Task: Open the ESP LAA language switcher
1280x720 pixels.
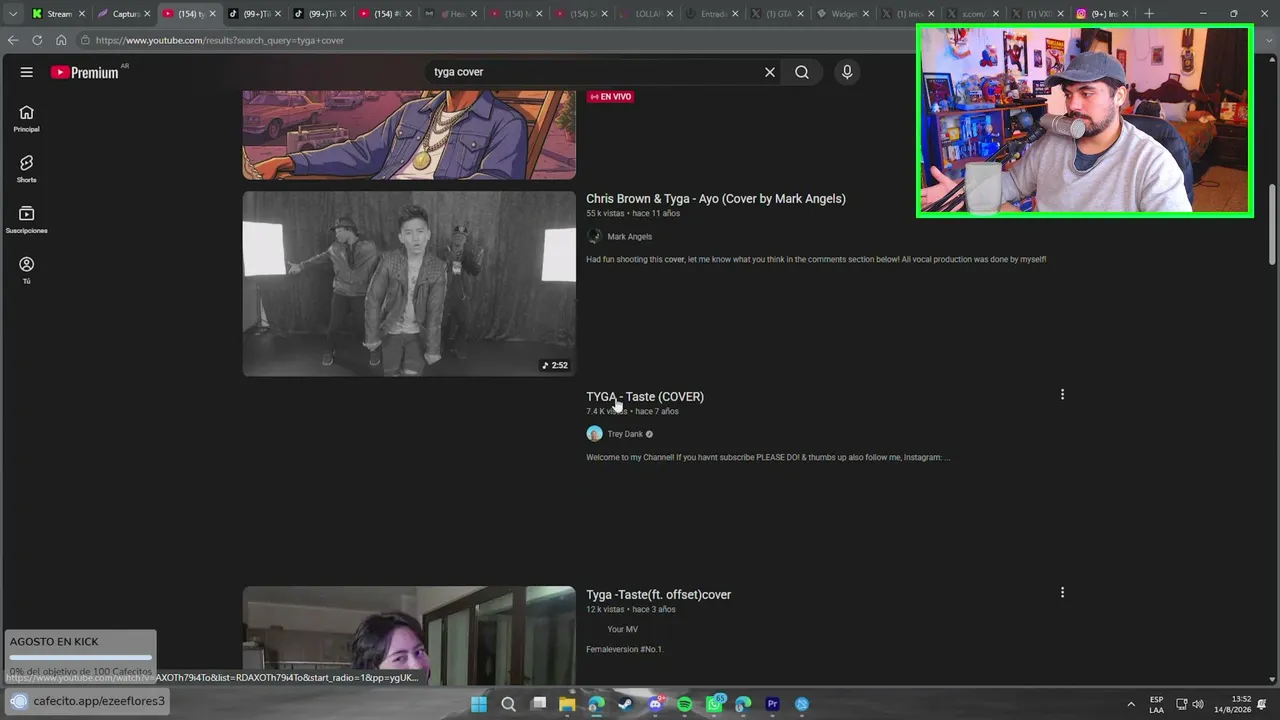Action: tap(1157, 704)
